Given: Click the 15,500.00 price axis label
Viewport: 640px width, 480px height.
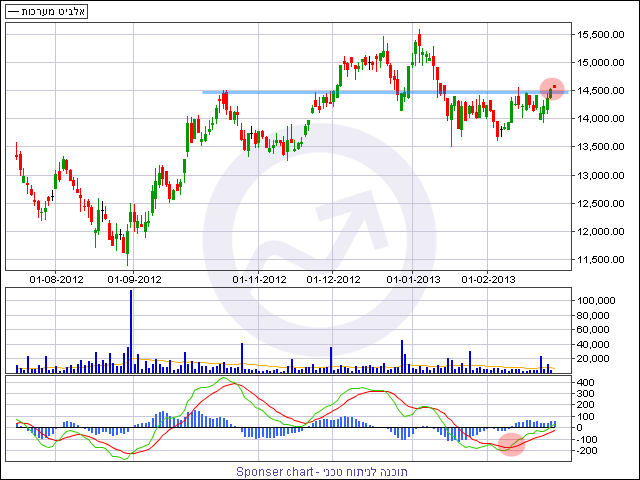Looking at the screenshot, I should [600, 34].
